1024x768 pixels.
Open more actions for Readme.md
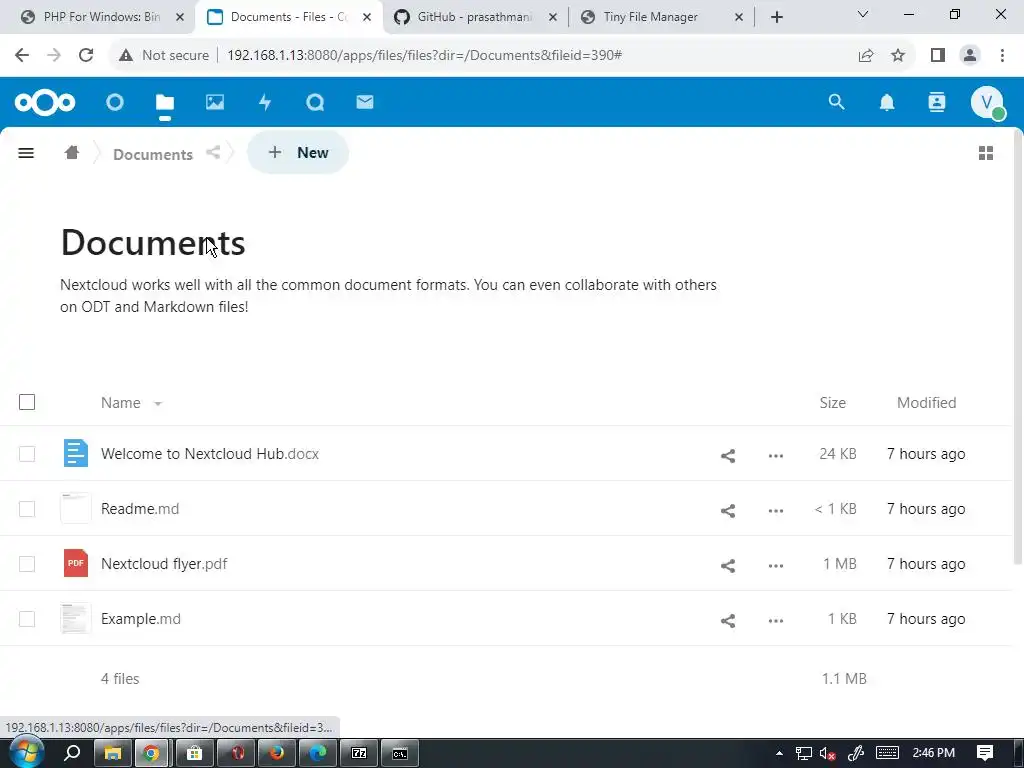pyautogui.click(x=775, y=511)
